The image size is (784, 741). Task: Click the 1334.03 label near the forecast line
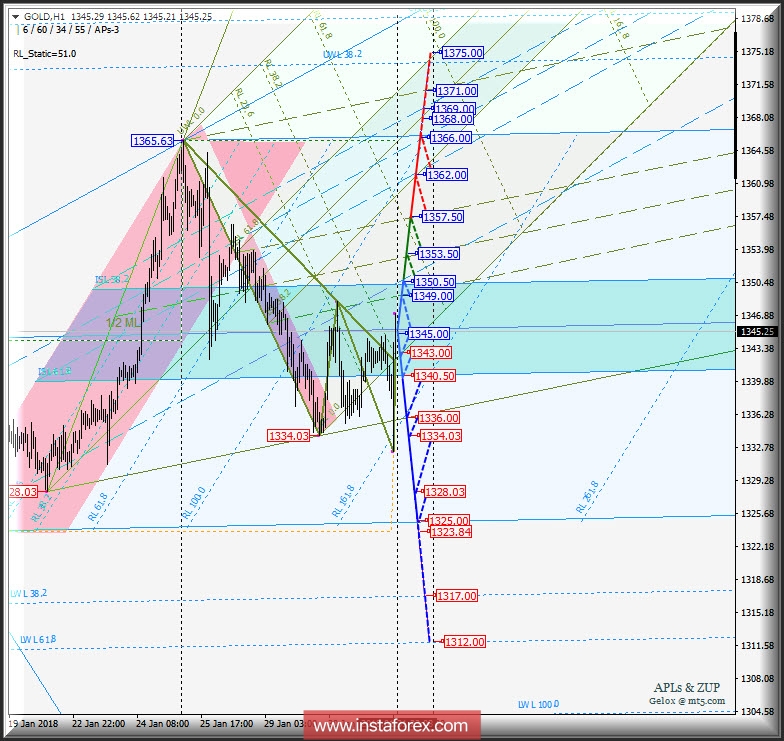pos(440,436)
